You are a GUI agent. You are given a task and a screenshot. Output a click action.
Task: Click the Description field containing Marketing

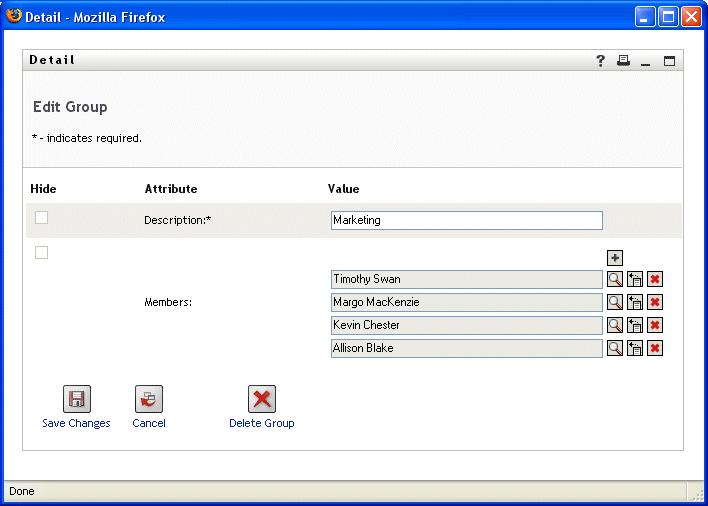coord(467,220)
